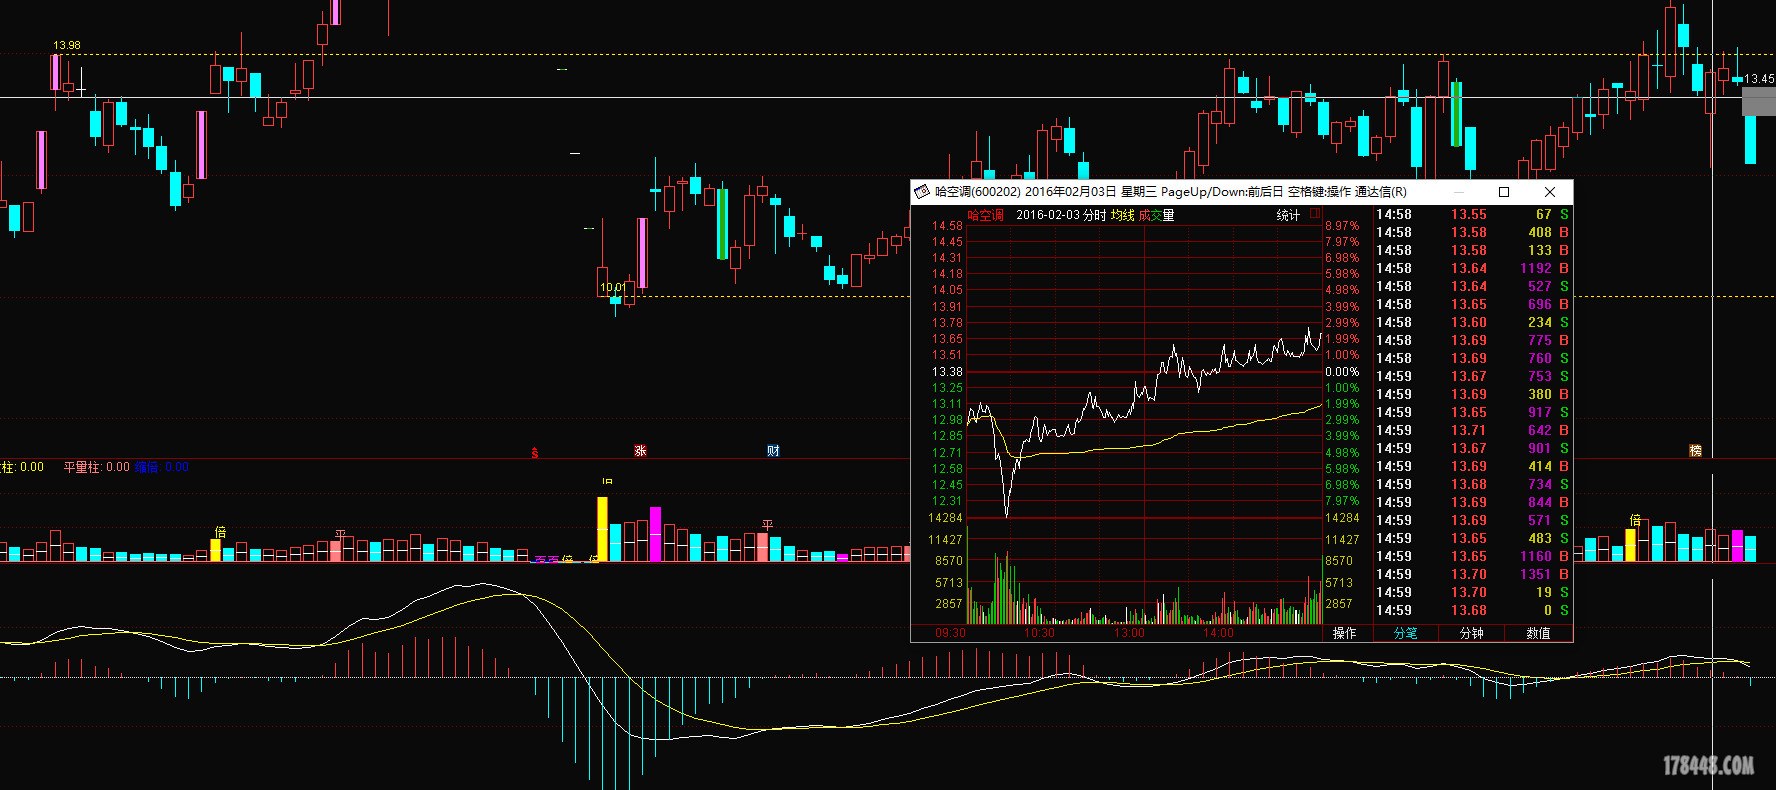Viewport: 1776px width, 790px height.
Task: Click the 13:00 time label on the intraday axis
Action: click(x=1129, y=633)
